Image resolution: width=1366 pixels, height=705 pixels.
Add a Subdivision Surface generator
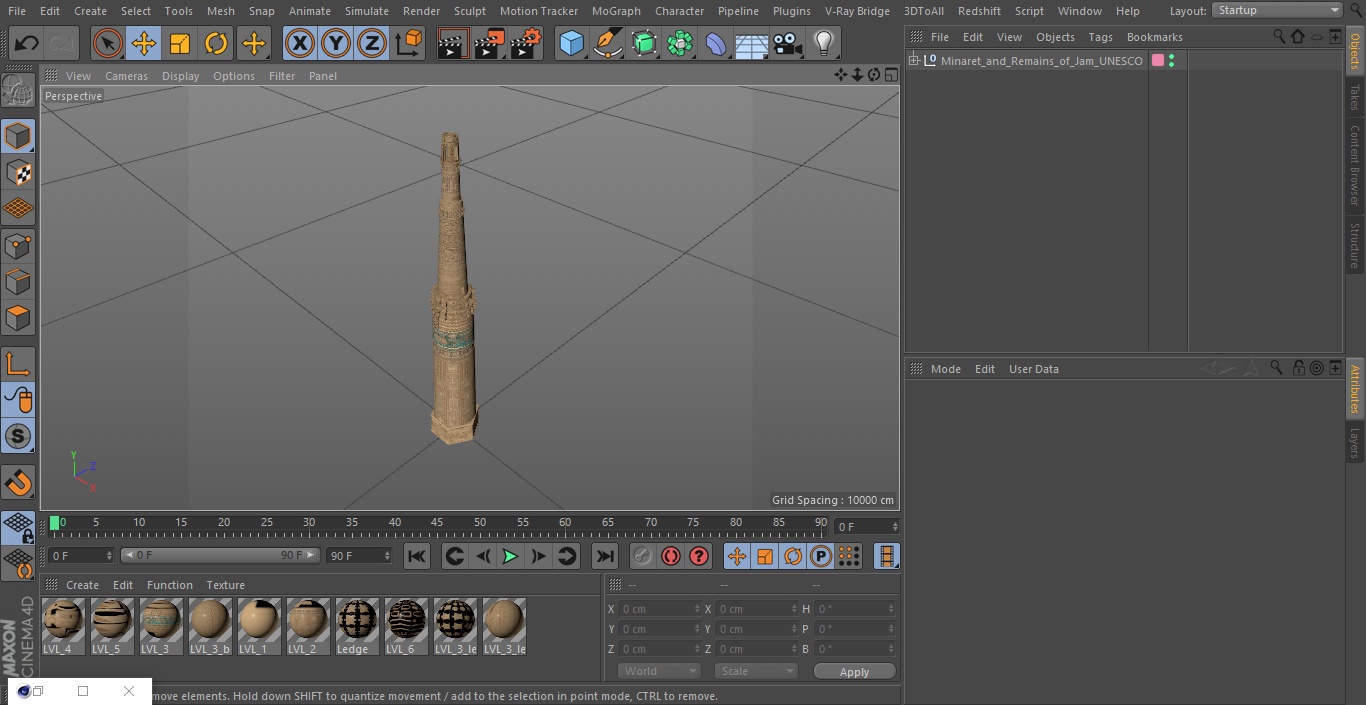tap(644, 43)
